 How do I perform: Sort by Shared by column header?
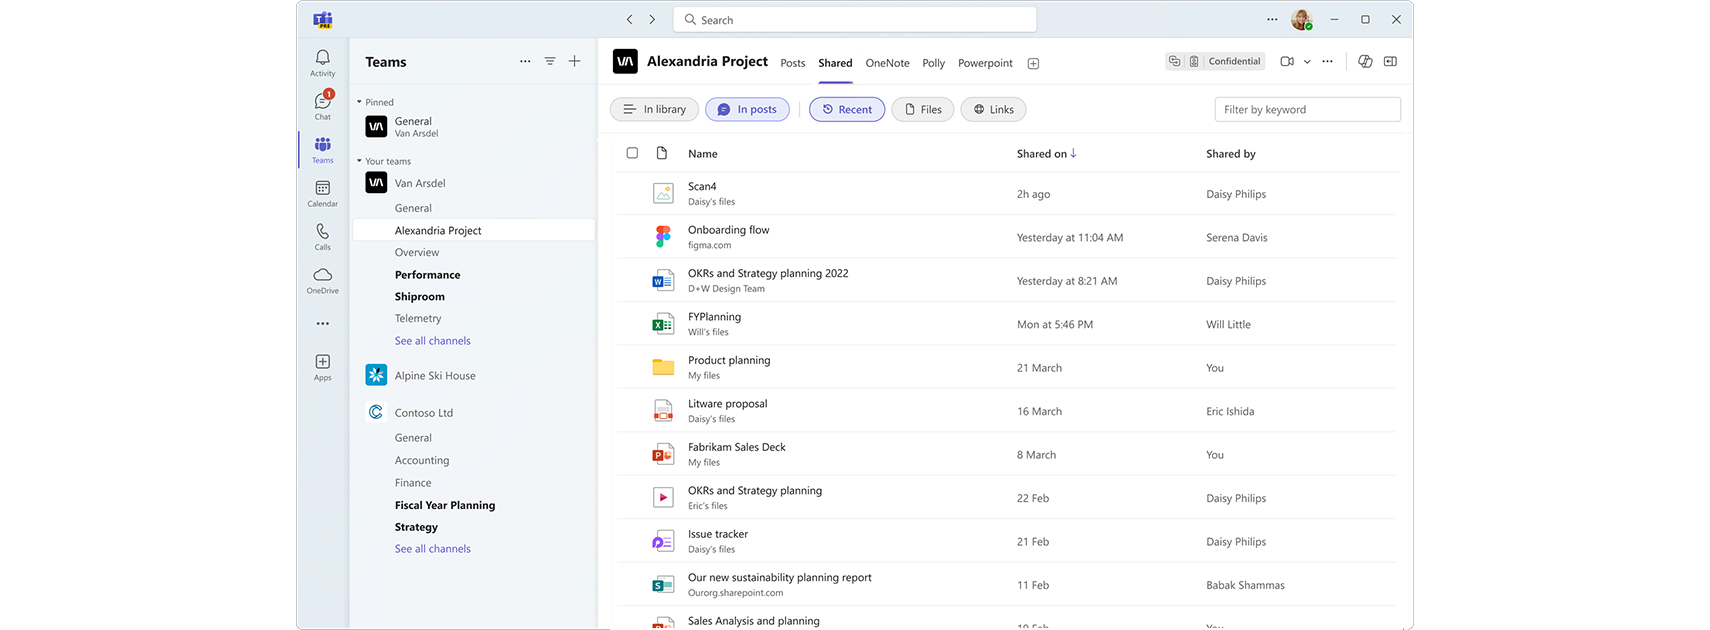1230,154
